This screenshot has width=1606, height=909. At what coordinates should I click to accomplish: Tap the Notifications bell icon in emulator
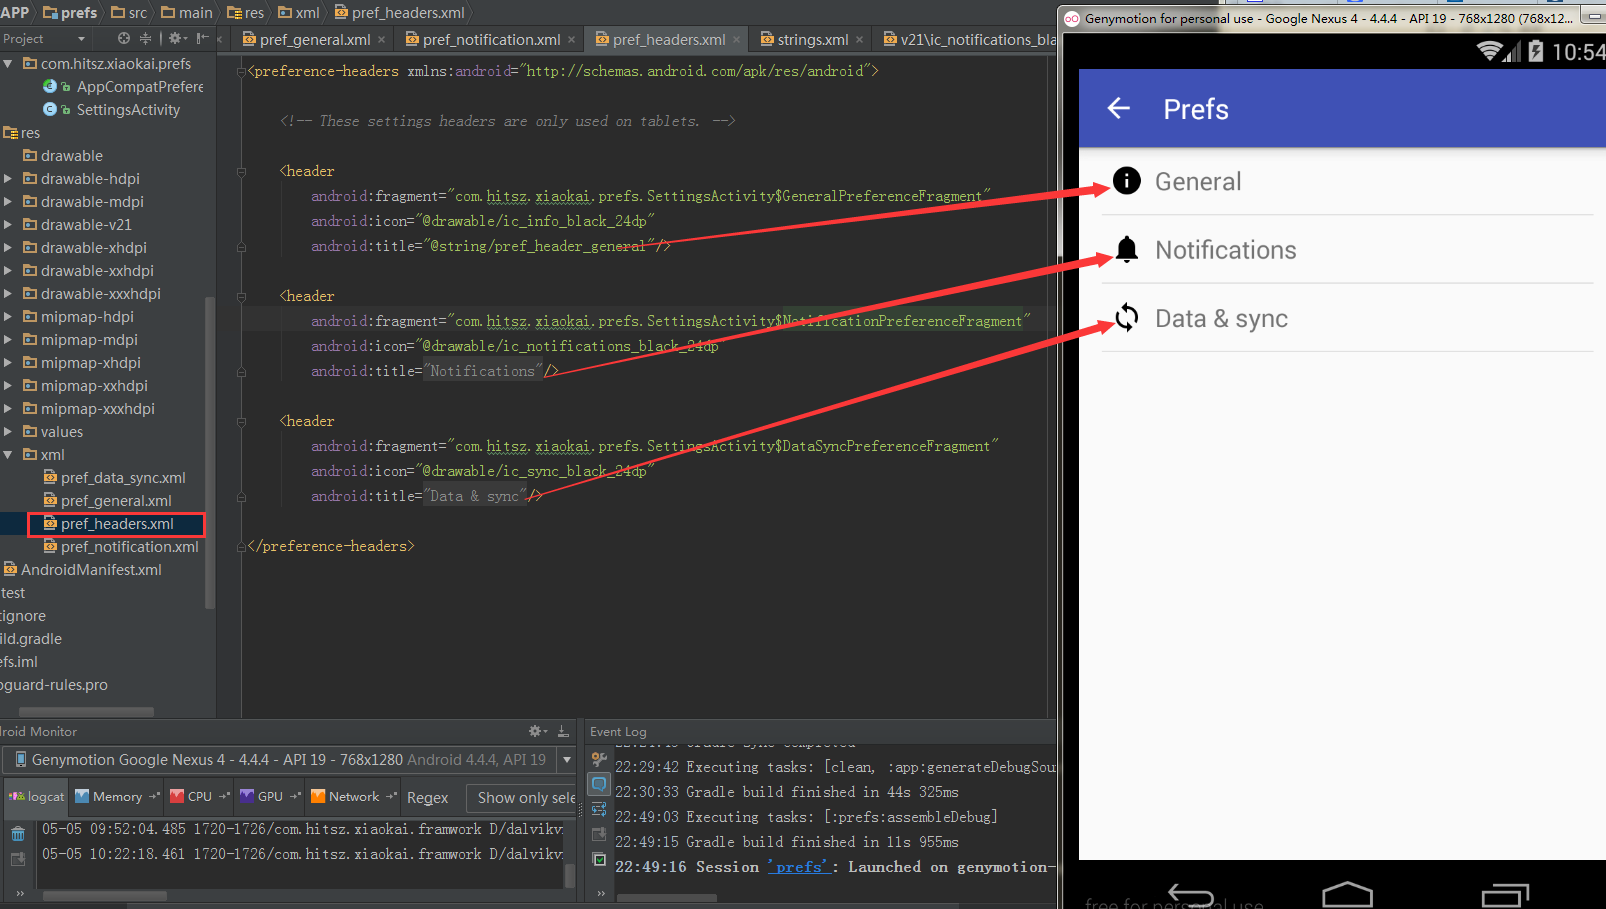pyautogui.click(x=1127, y=249)
